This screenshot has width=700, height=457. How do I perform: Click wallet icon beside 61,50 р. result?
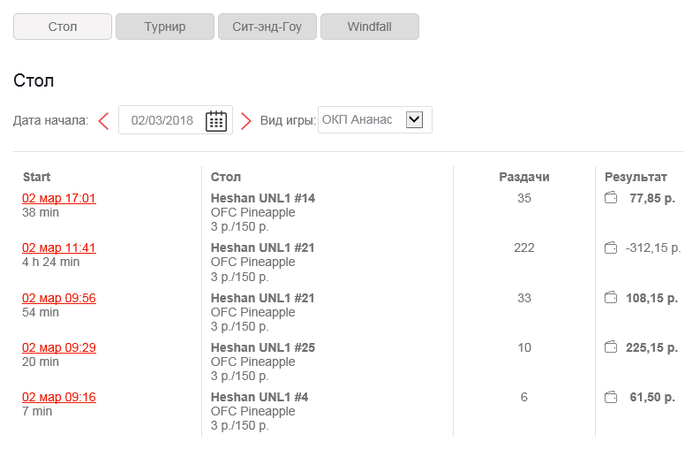[x=611, y=397]
